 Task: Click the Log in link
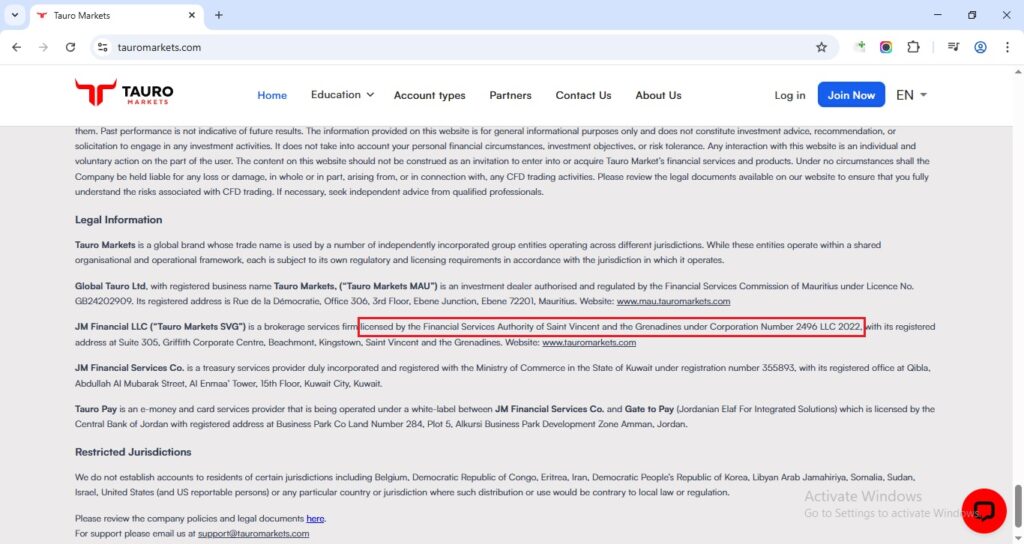click(x=790, y=95)
